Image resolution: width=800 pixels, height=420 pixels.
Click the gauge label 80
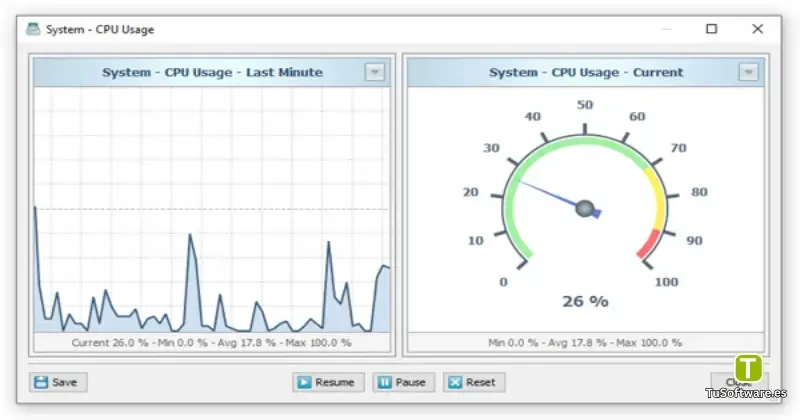(699, 192)
